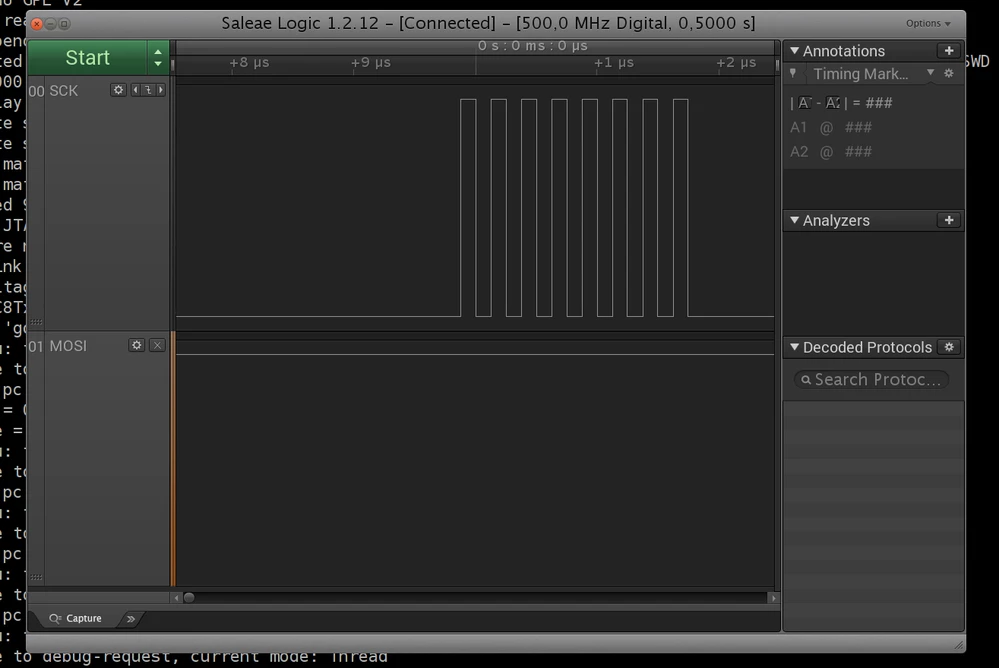Screen dimensions: 999x668
Task: Click horizontal scrollbar right arrow
Action: coord(773,598)
